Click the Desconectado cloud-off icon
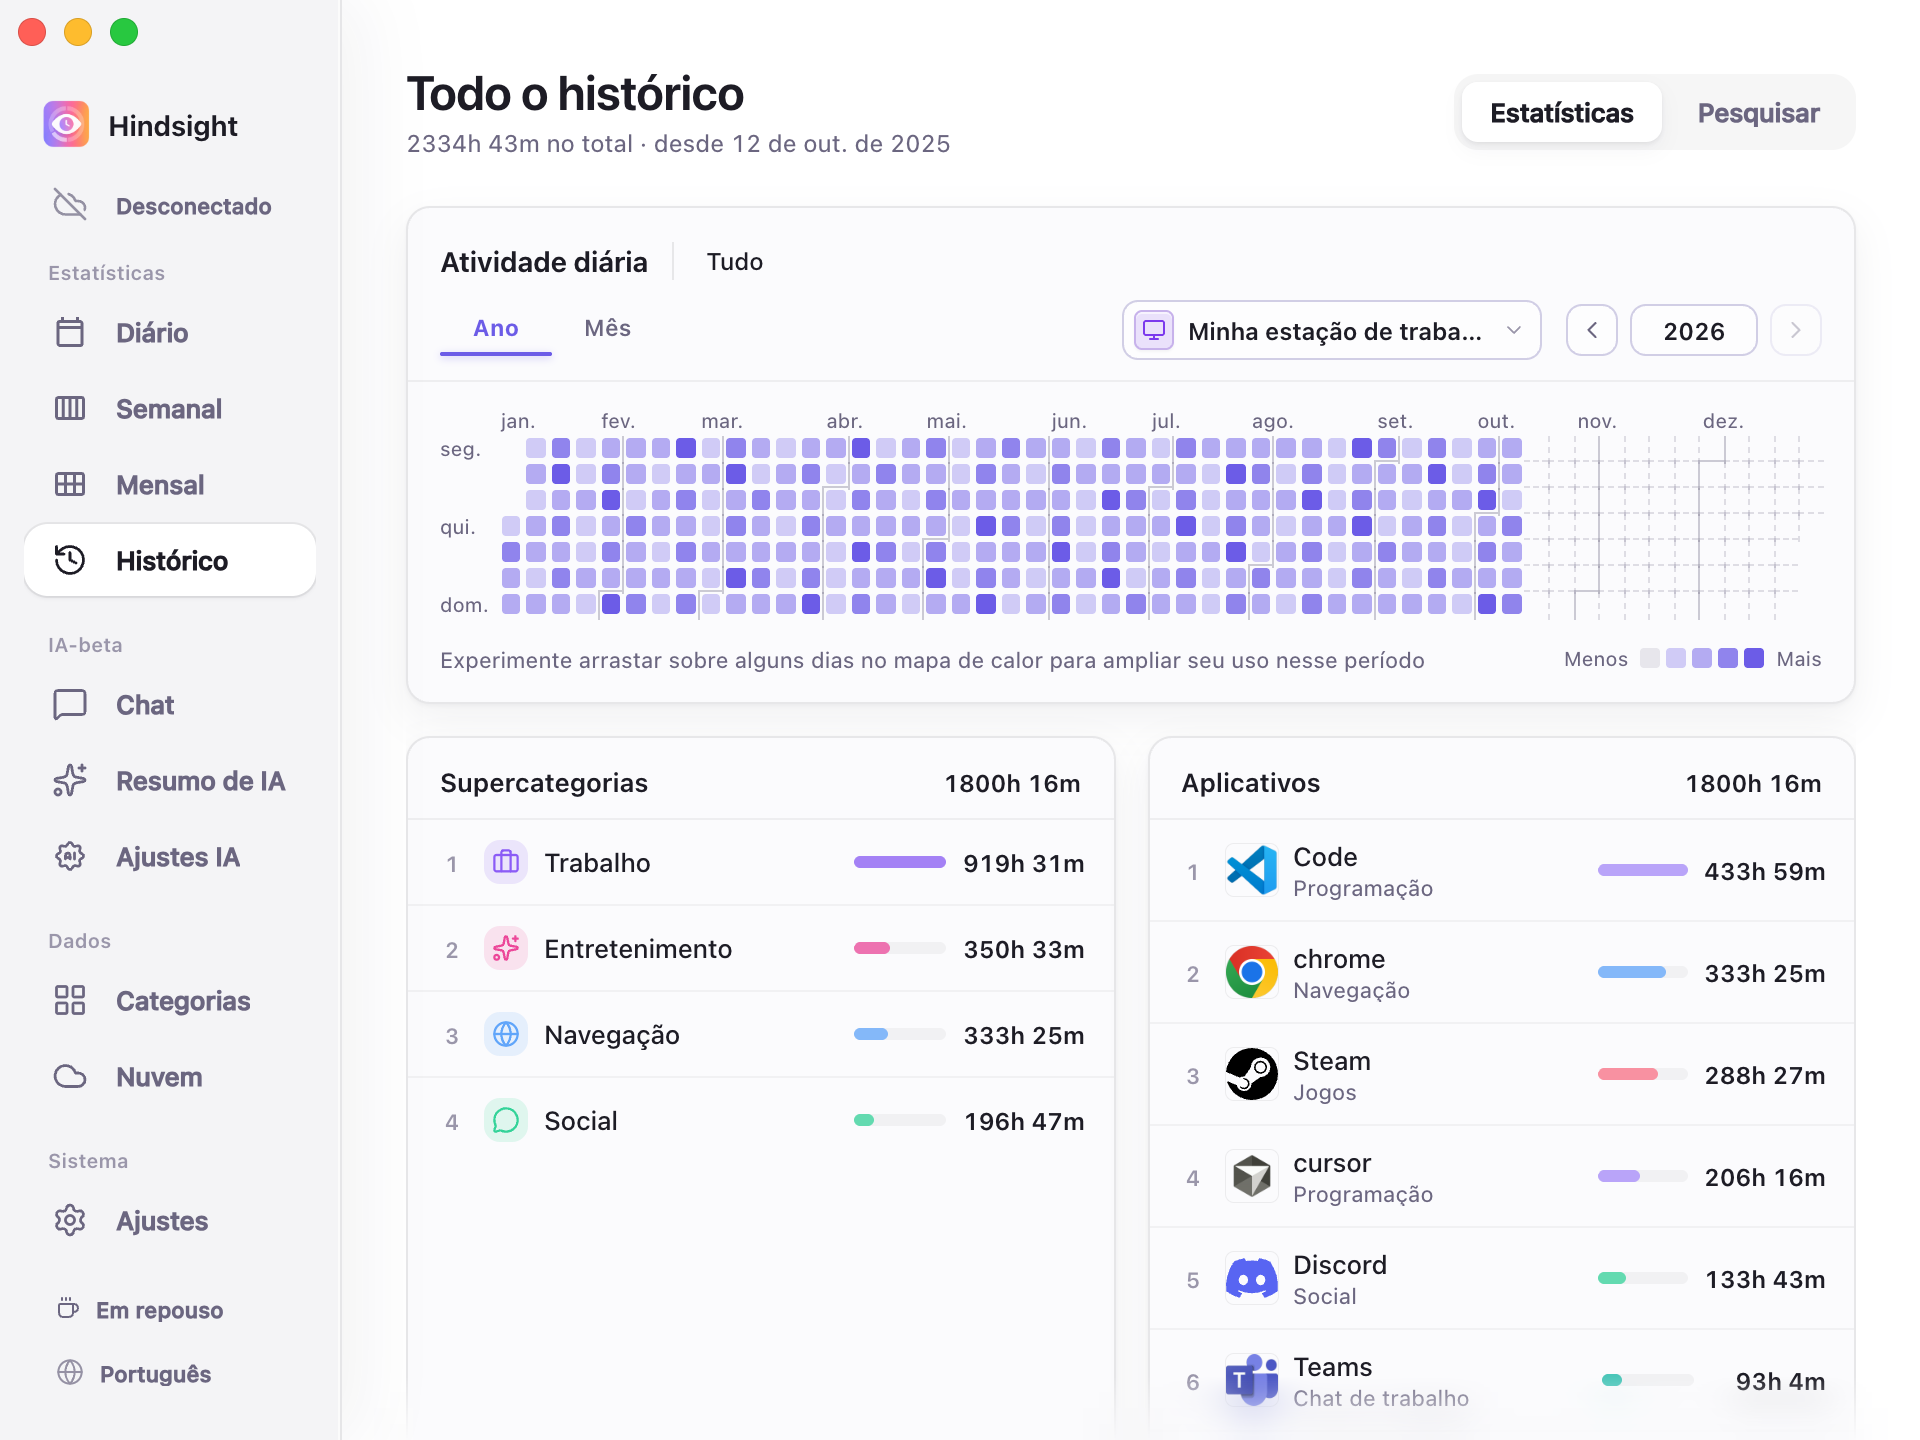1920x1440 pixels. tap(70, 205)
